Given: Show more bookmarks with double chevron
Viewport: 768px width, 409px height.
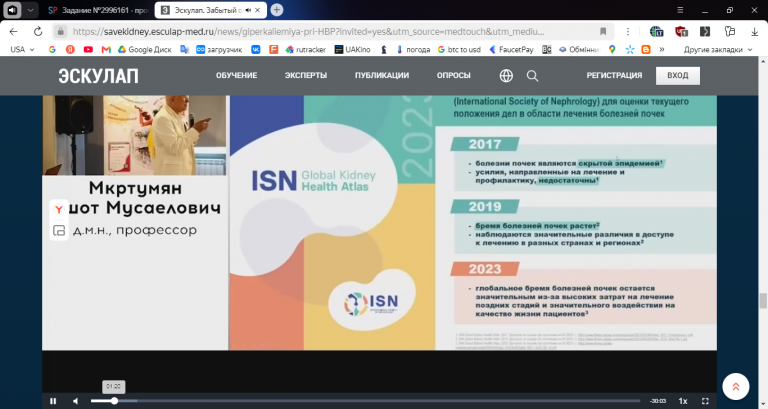Looking at the screenshot, I should coord(662,49).
